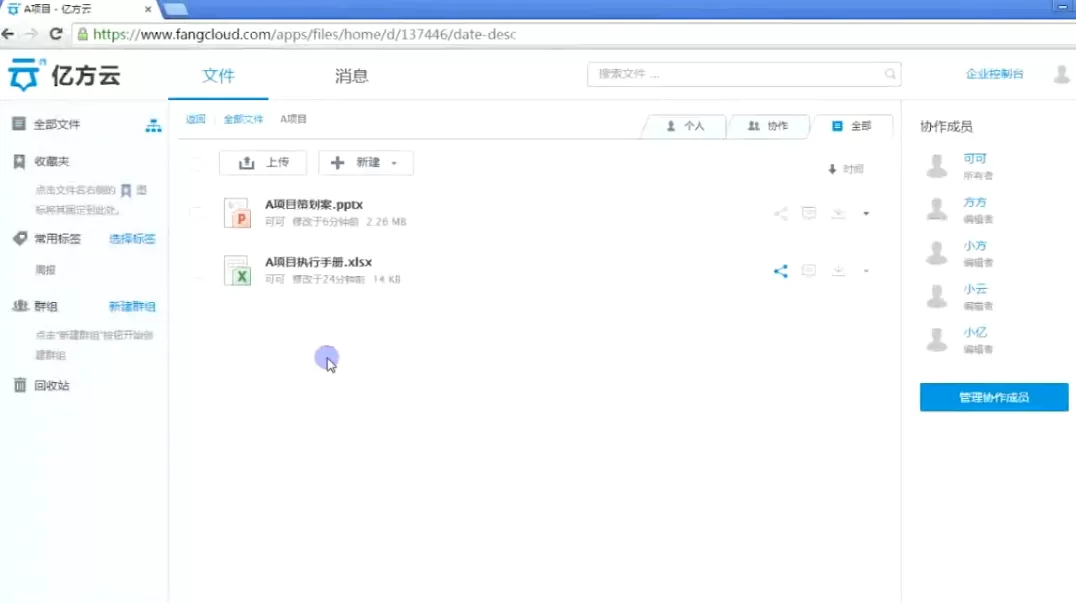Open the more-actions arrow for A项目执行手册.xlsx
Screen dimensions: 1076x604
pos(866,271)
